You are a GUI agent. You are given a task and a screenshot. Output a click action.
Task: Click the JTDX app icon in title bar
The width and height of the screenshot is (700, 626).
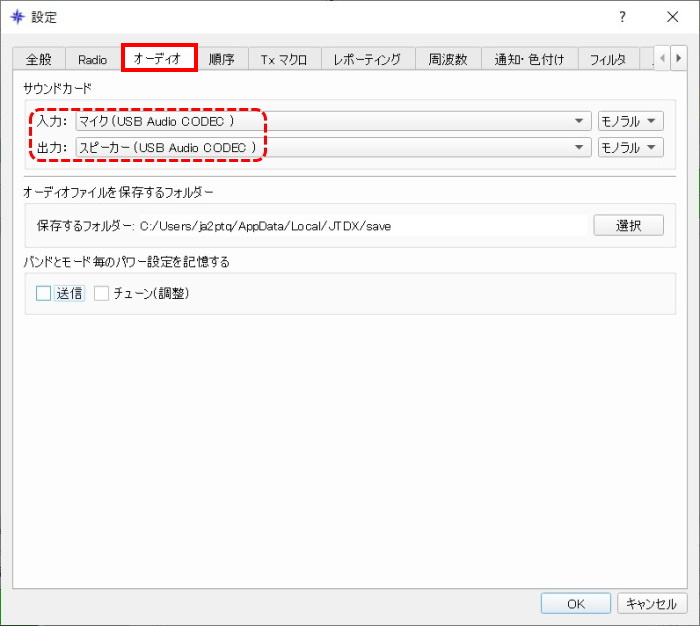pyautogui.click(x=16, y=17)
